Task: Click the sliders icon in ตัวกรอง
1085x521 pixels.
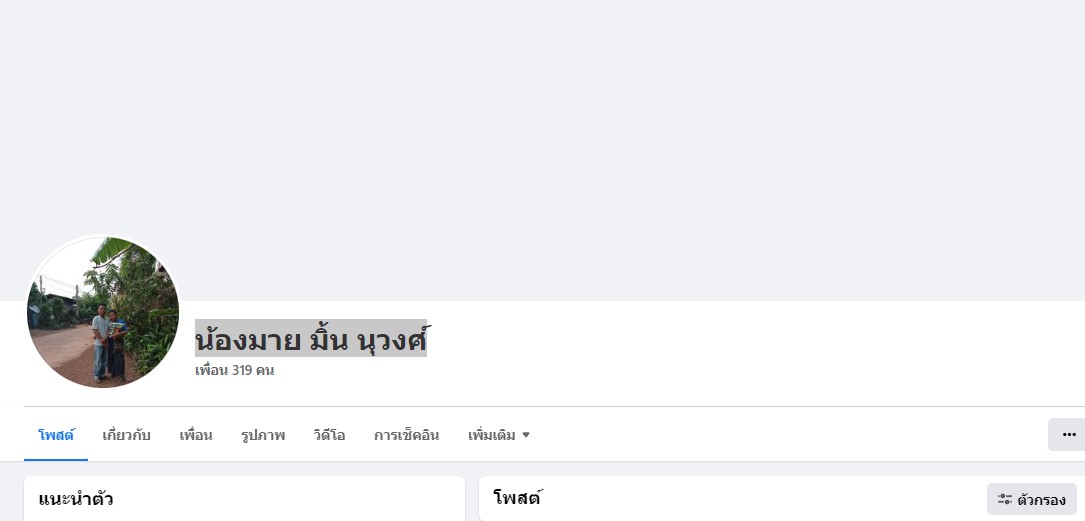Action: tap(1005, 499)
